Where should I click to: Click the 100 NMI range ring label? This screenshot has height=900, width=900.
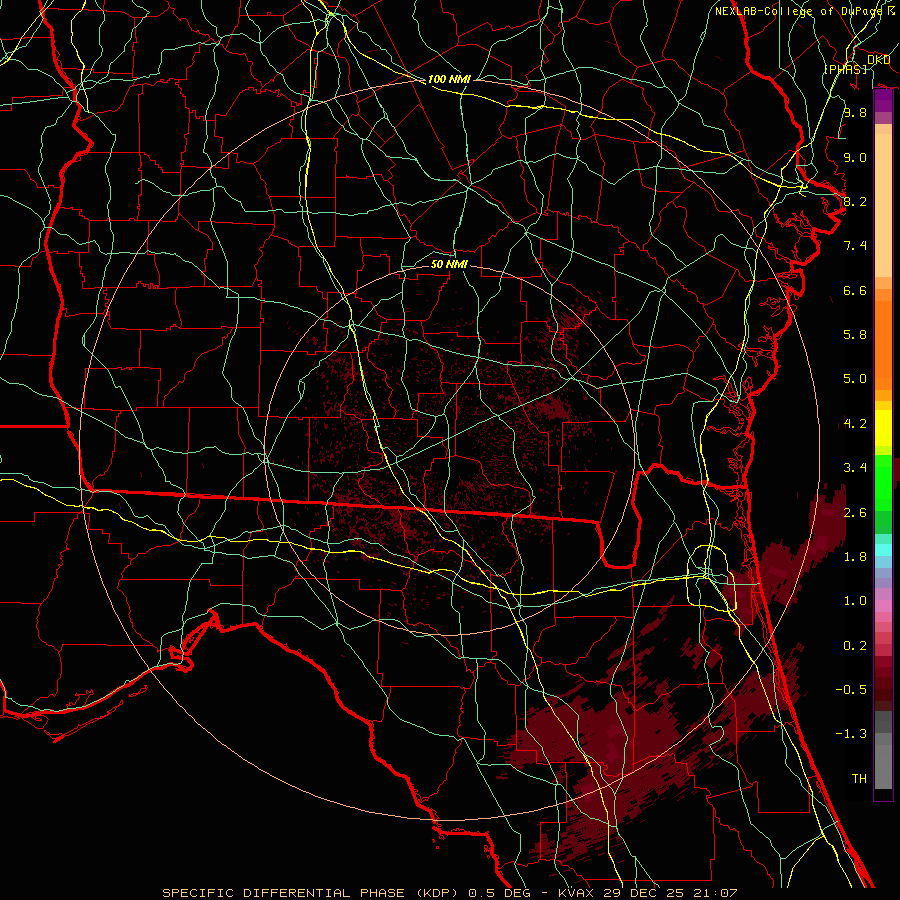pos(449,79)
